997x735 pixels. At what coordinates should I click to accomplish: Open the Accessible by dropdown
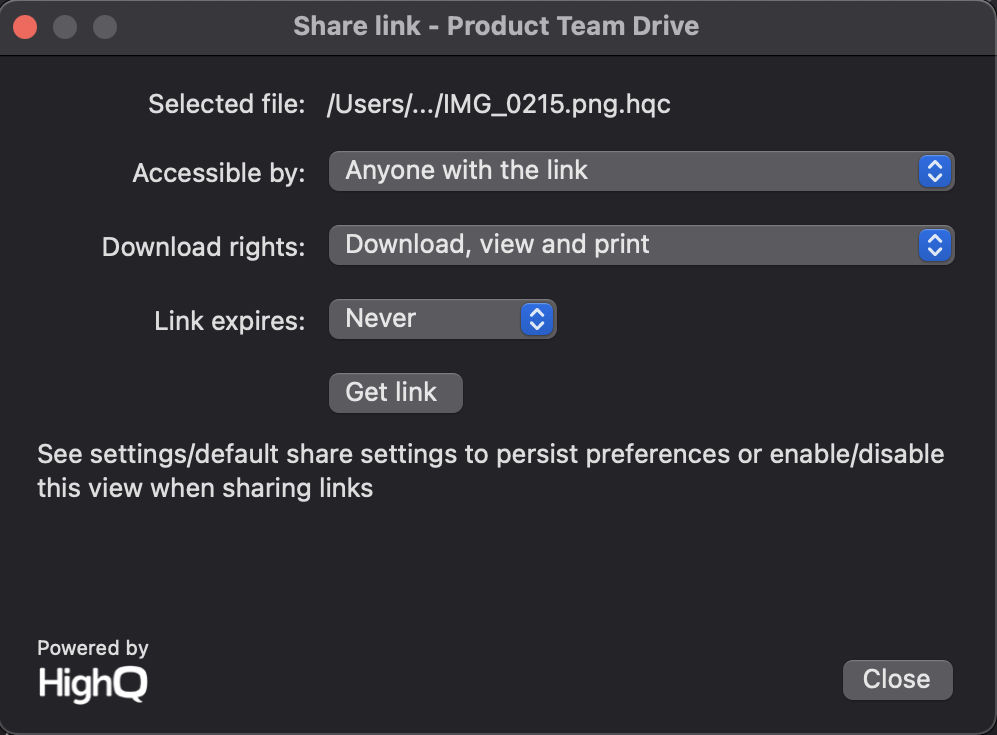coord(641,171)
